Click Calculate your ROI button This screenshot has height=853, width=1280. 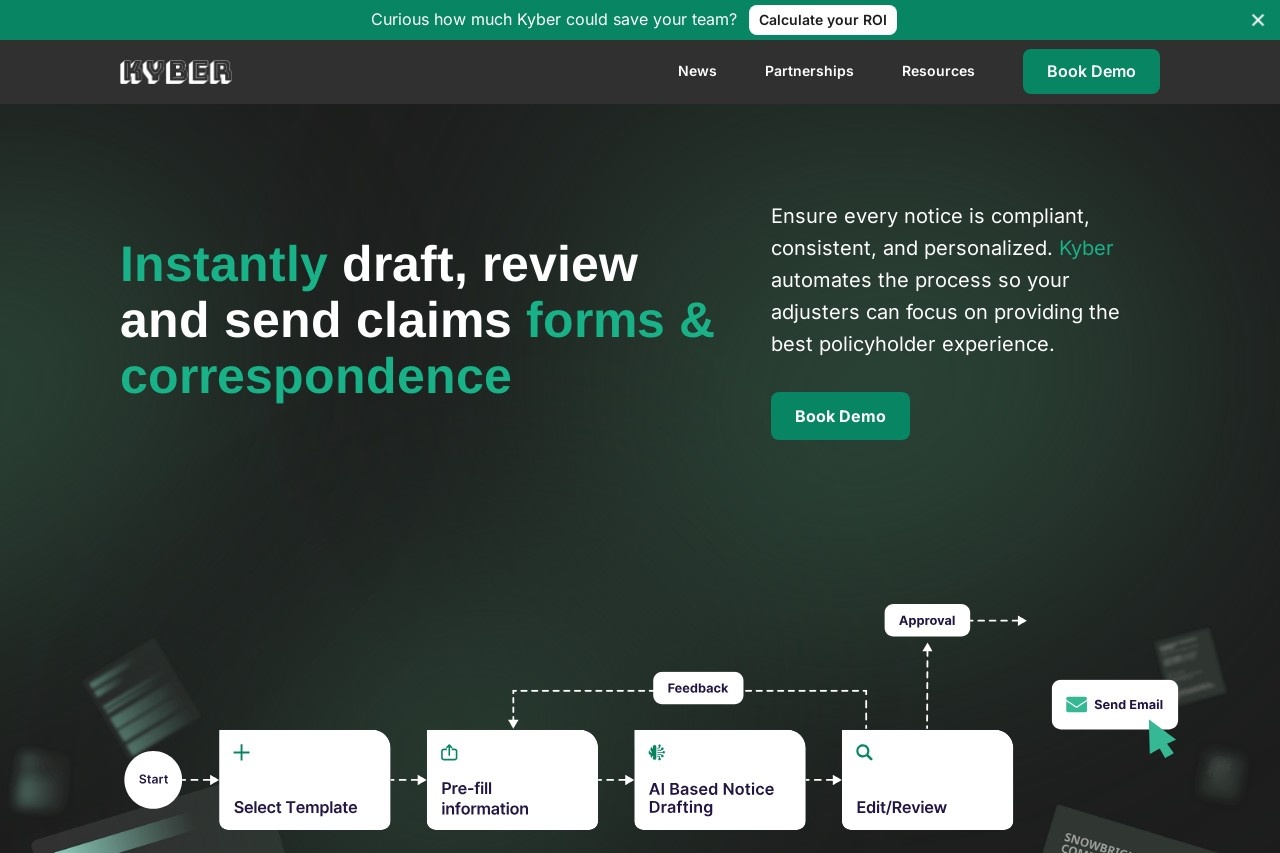pyautogui.click(x=822, y=20)
